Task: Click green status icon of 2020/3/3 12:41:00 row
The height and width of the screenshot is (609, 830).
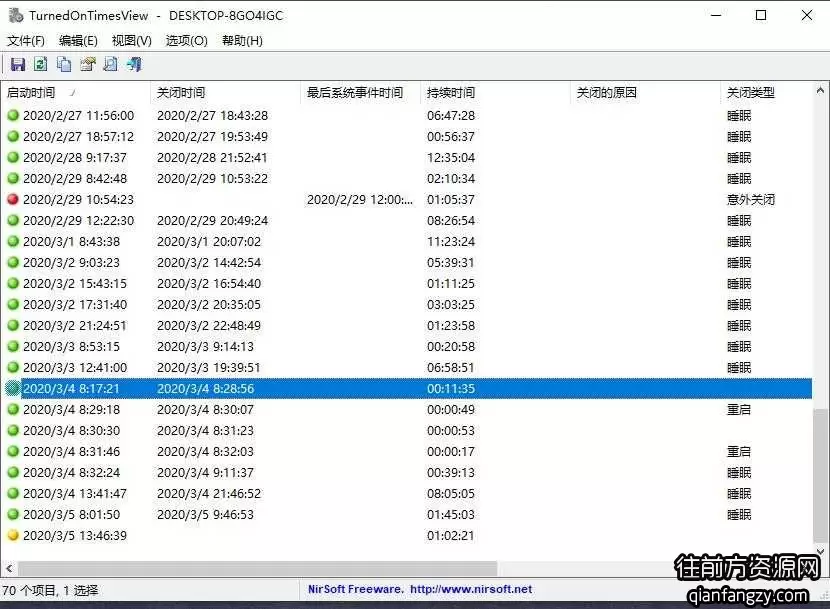Action: tap(13, 367)
